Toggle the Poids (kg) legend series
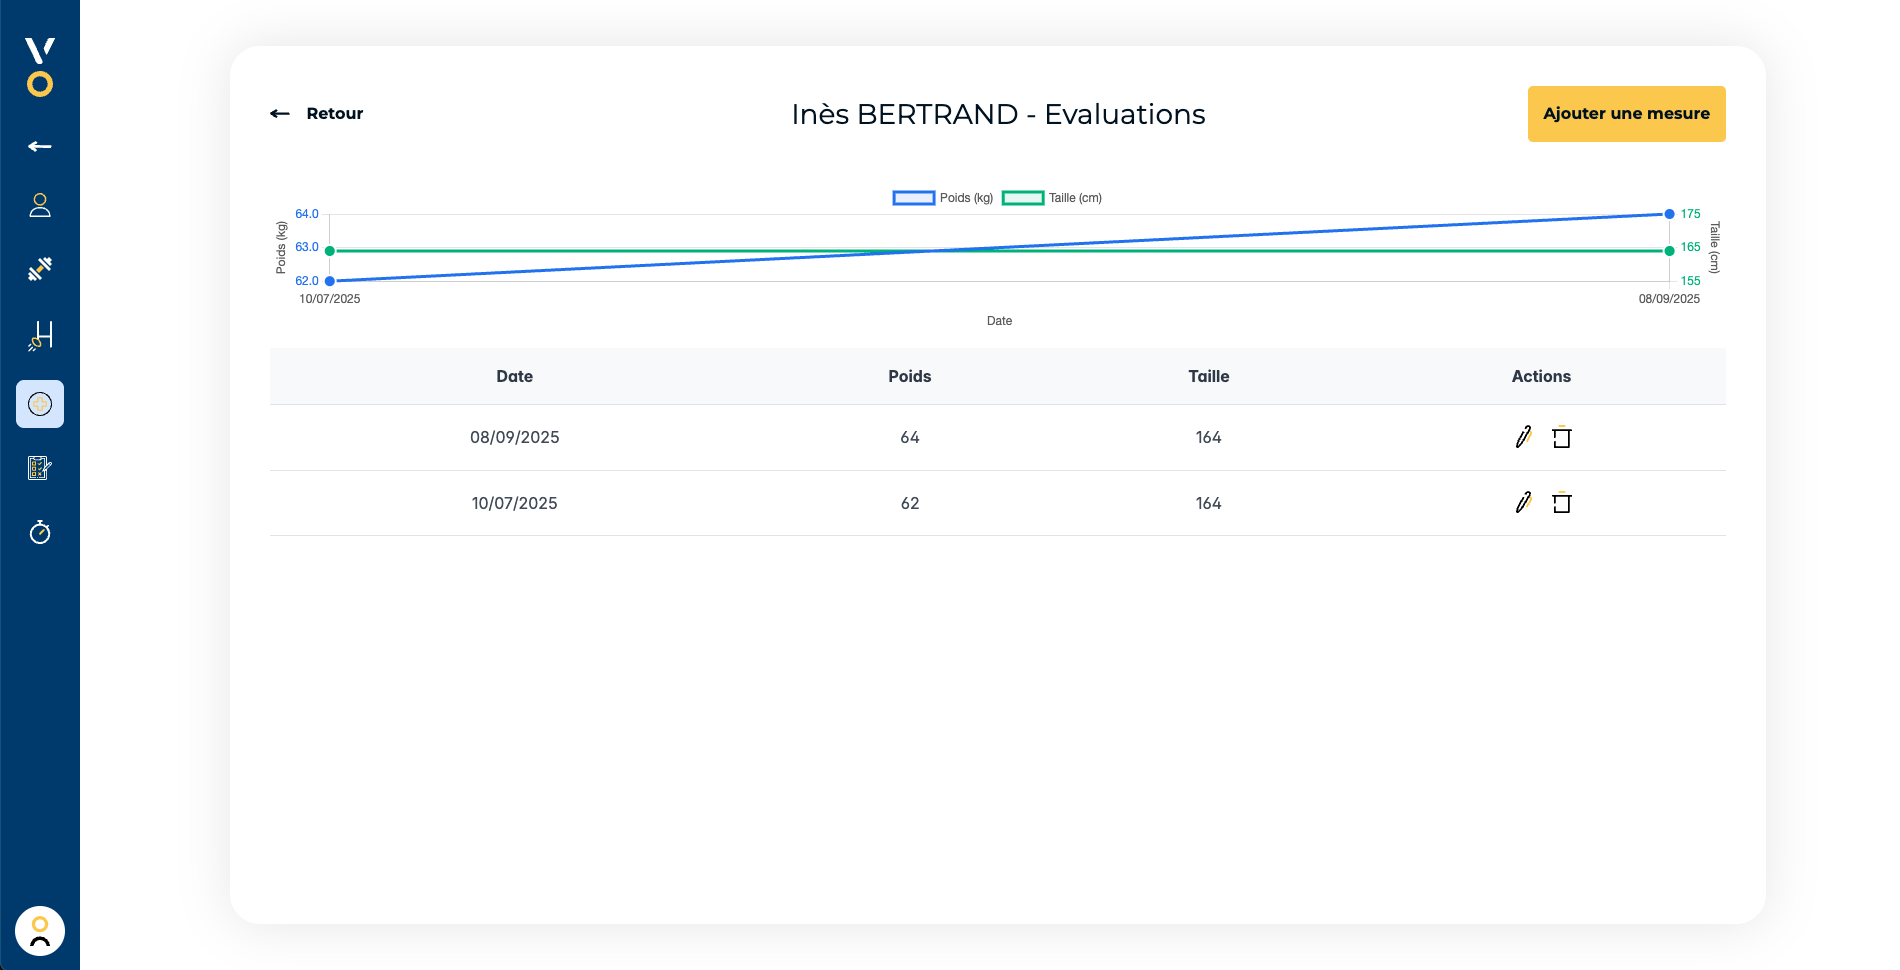Image resolution: width=1900 pixels, height=970 pixels. [x=942, y=198]
